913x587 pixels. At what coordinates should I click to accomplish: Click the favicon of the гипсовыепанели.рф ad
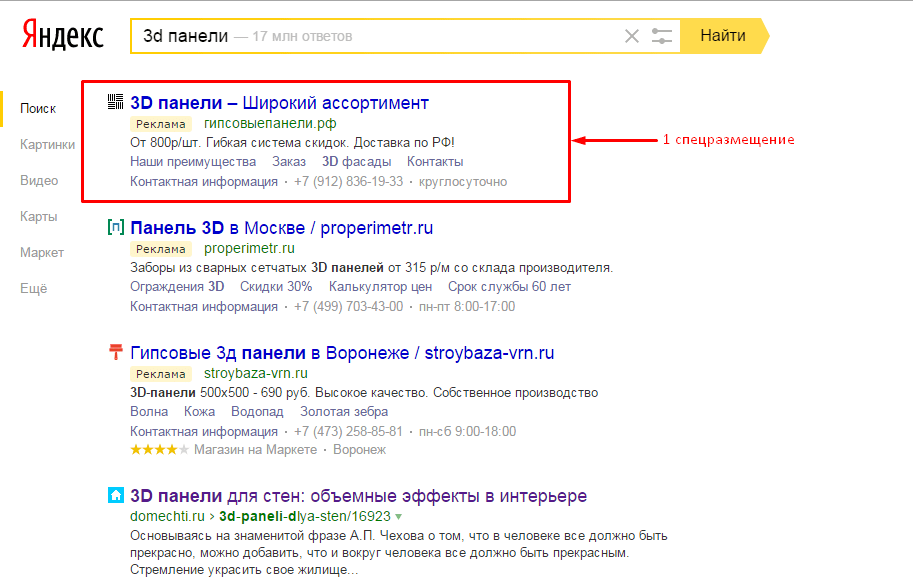tap(115, 102)
